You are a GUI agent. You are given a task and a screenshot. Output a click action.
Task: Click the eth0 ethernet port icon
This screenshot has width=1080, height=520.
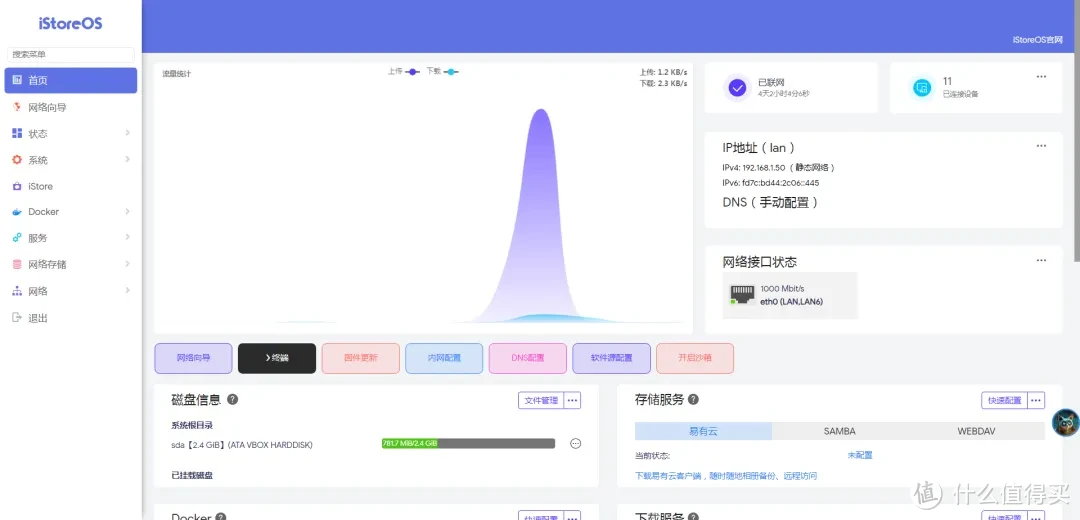coord(742,295)
